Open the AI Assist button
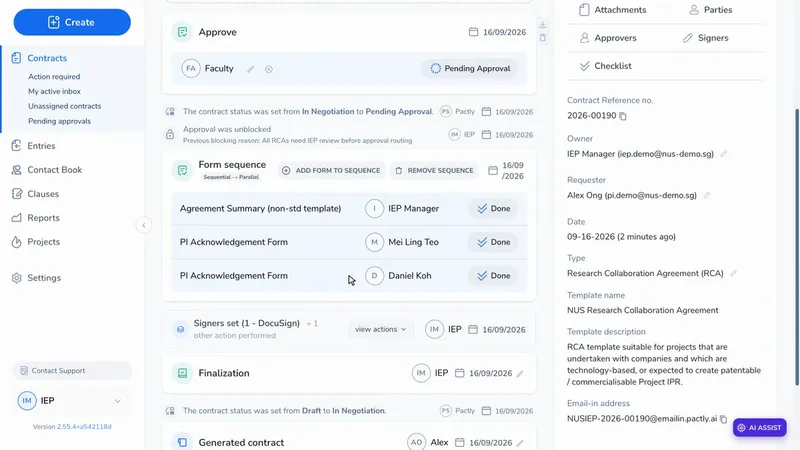 (760, 428)
